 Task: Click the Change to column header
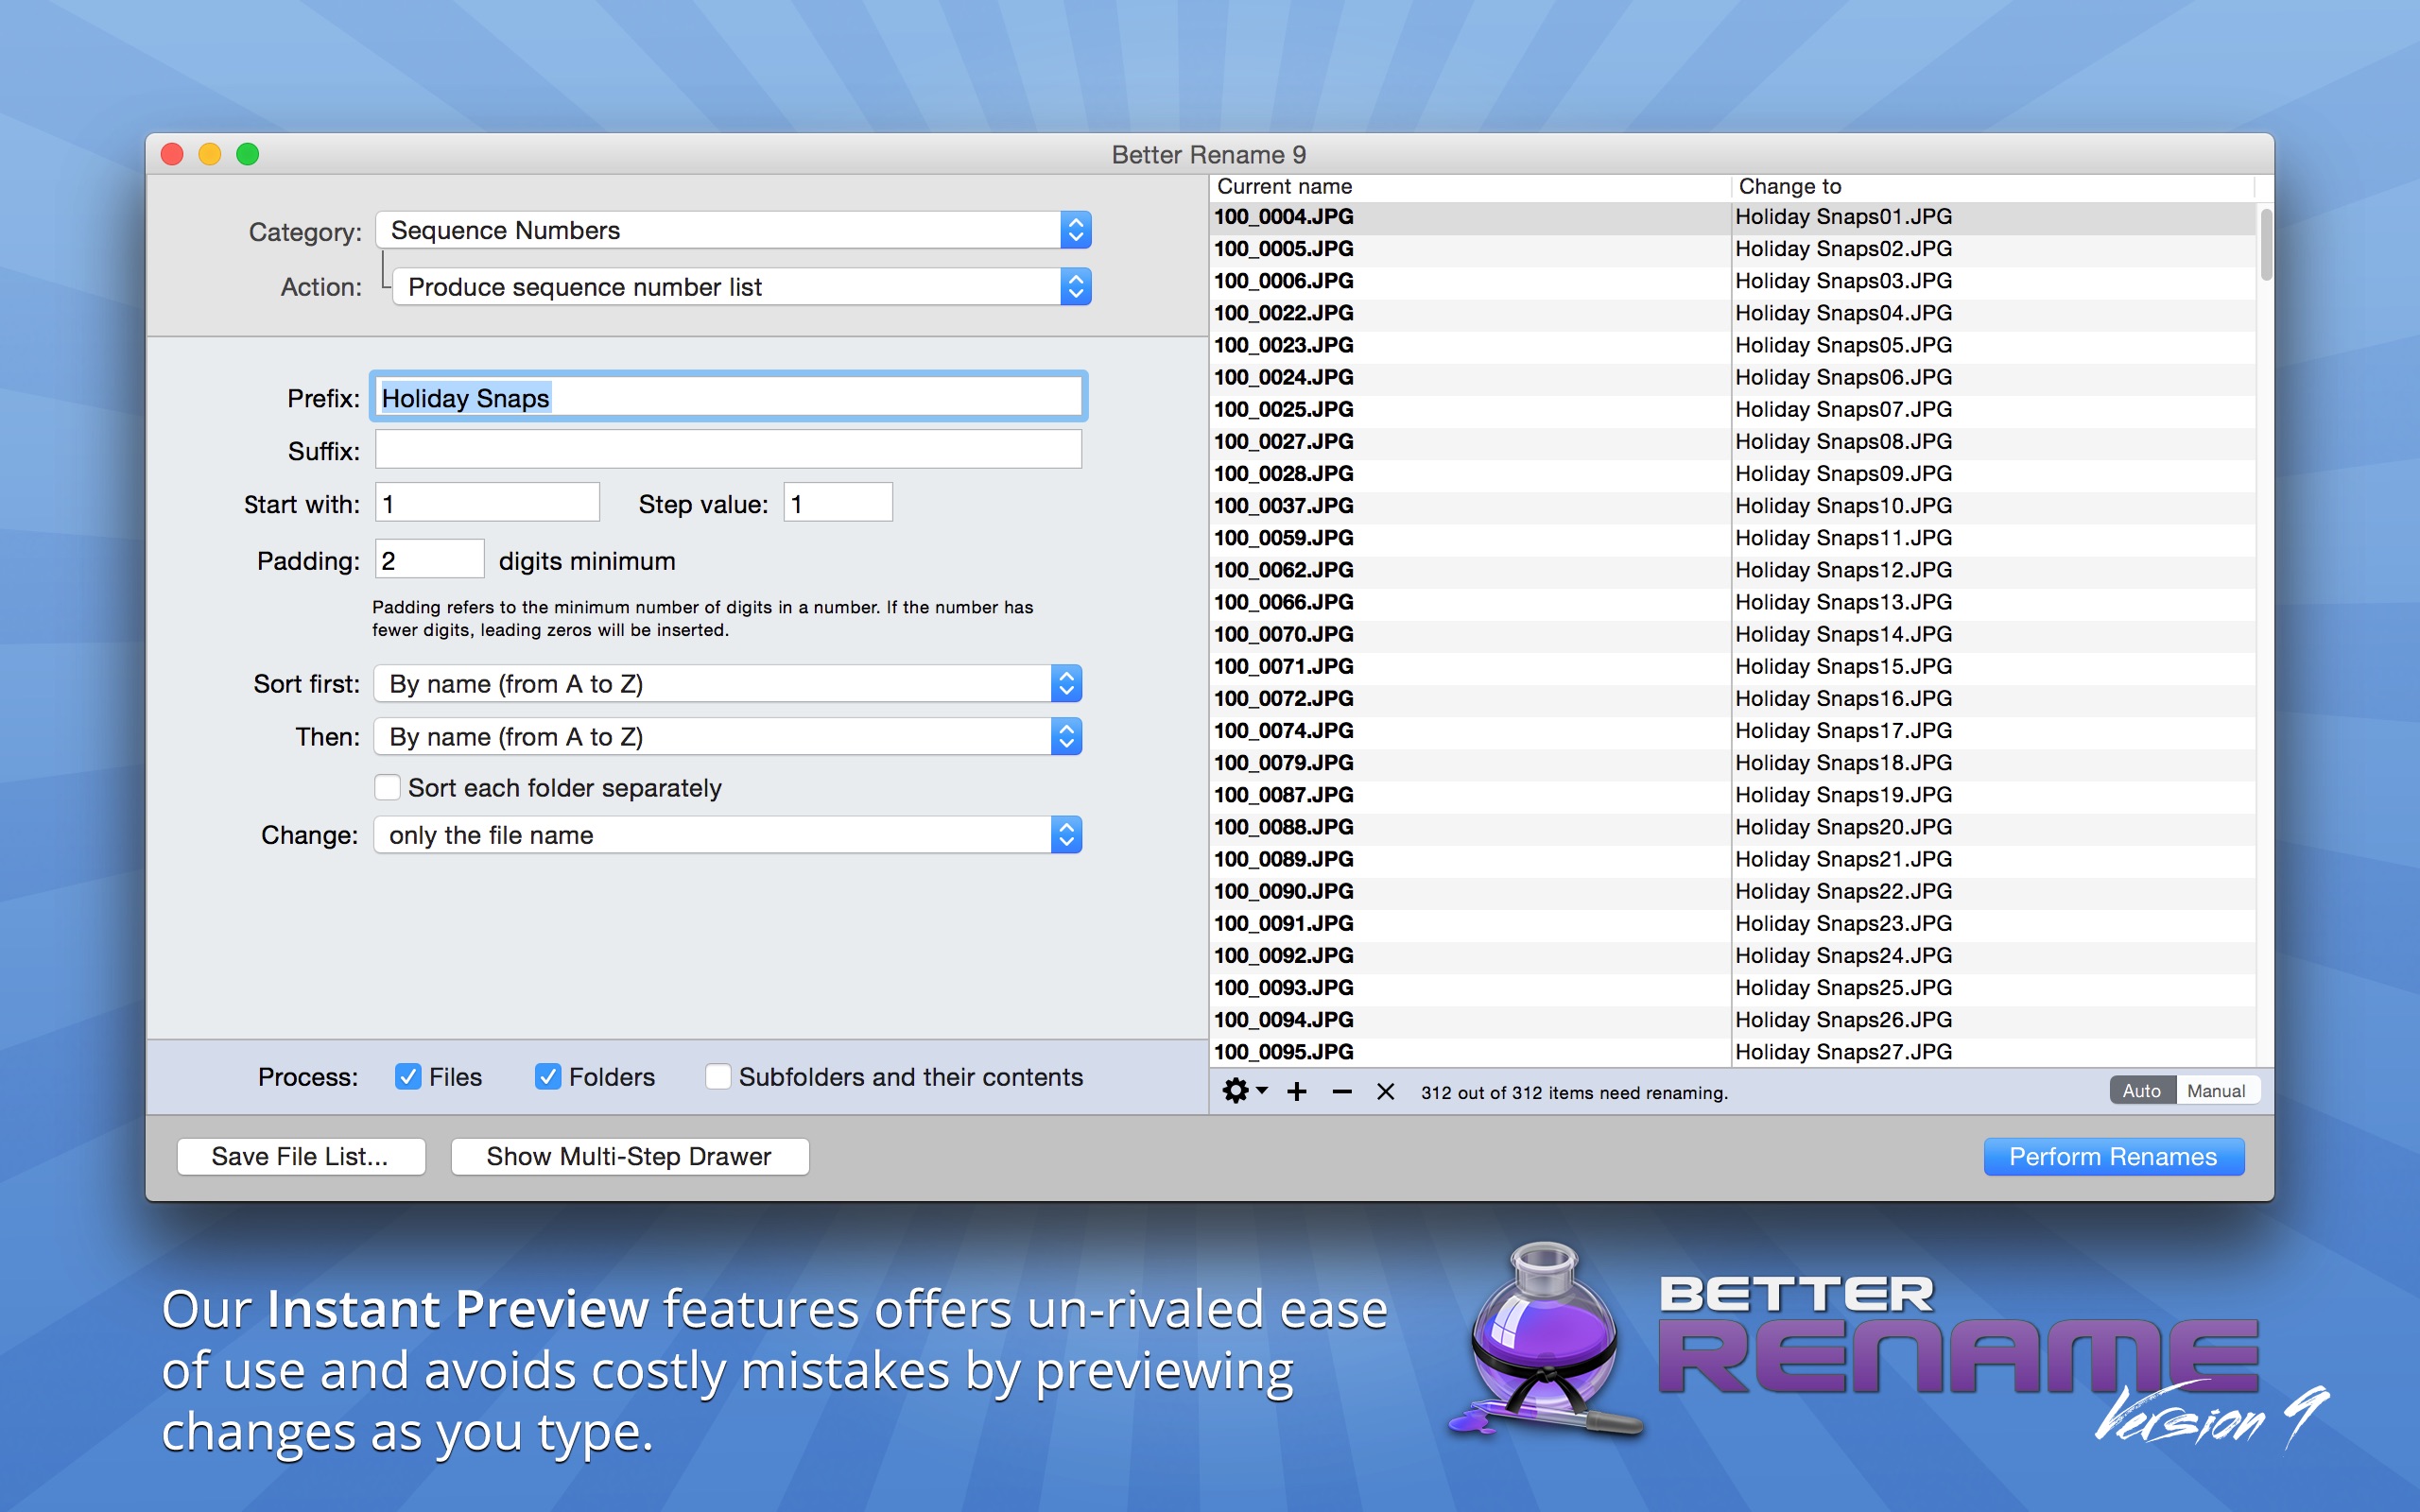pyautogui.click(x=1994, y=186)
